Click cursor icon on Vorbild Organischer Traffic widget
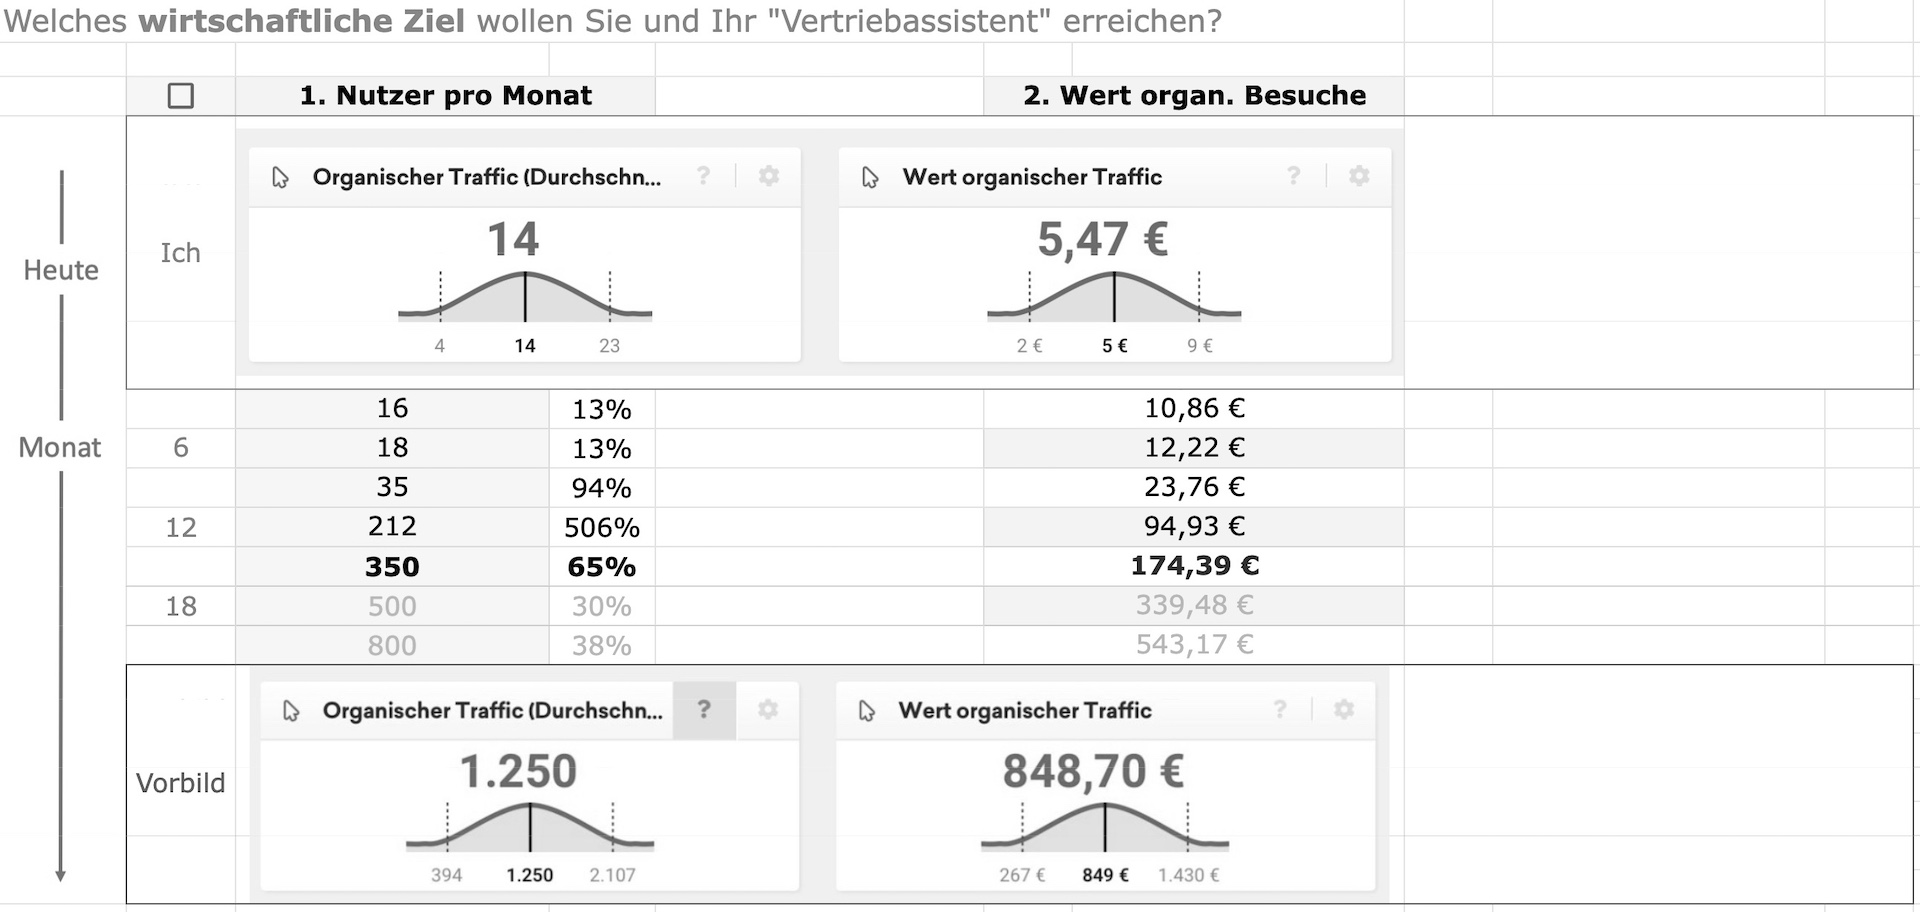 click(x=291, y=711)
